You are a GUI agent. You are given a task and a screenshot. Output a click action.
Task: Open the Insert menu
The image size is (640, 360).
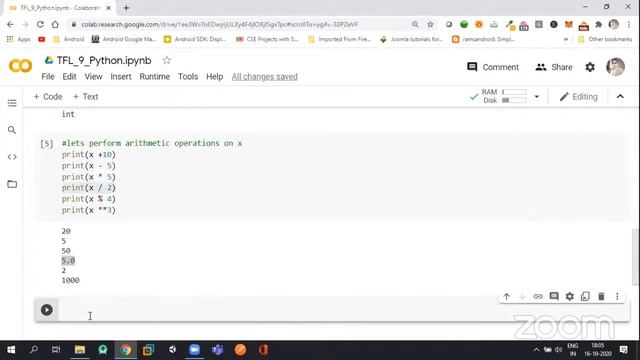coord(121,77)
